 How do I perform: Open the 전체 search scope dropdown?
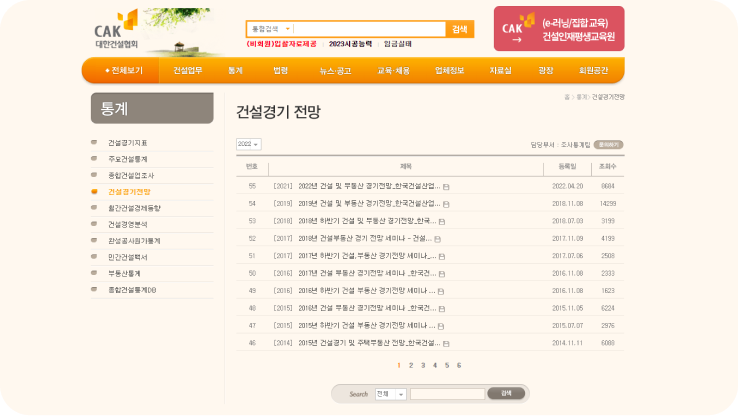(x=390, y=394)
